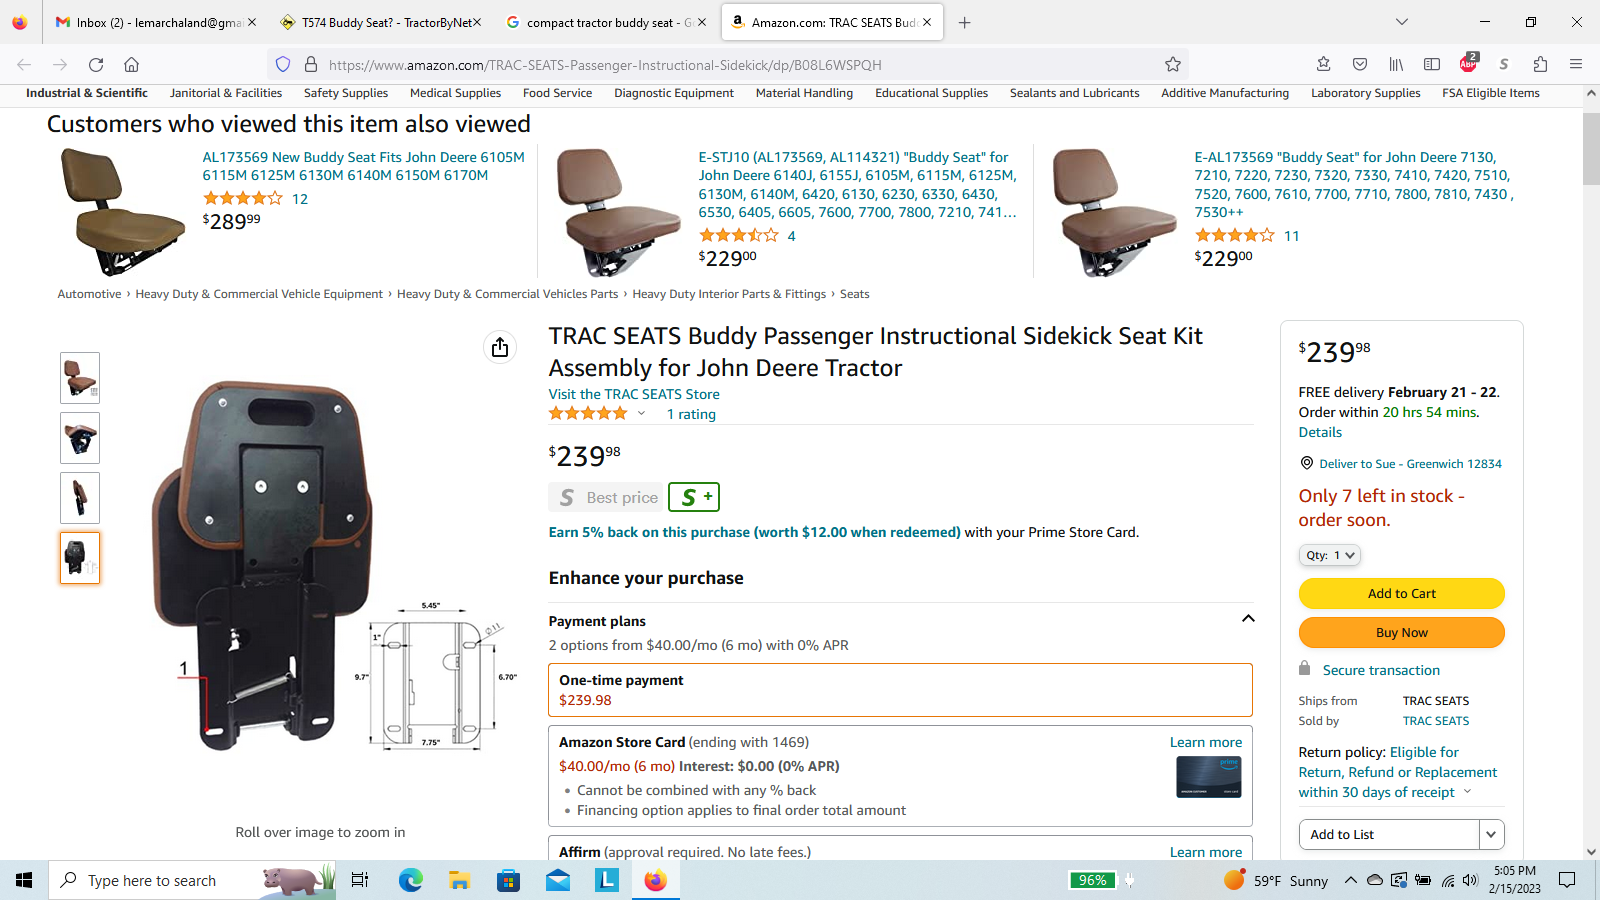Open Microsoft Edge from the taskbar

pyautogui.click(x=410, y=880)
